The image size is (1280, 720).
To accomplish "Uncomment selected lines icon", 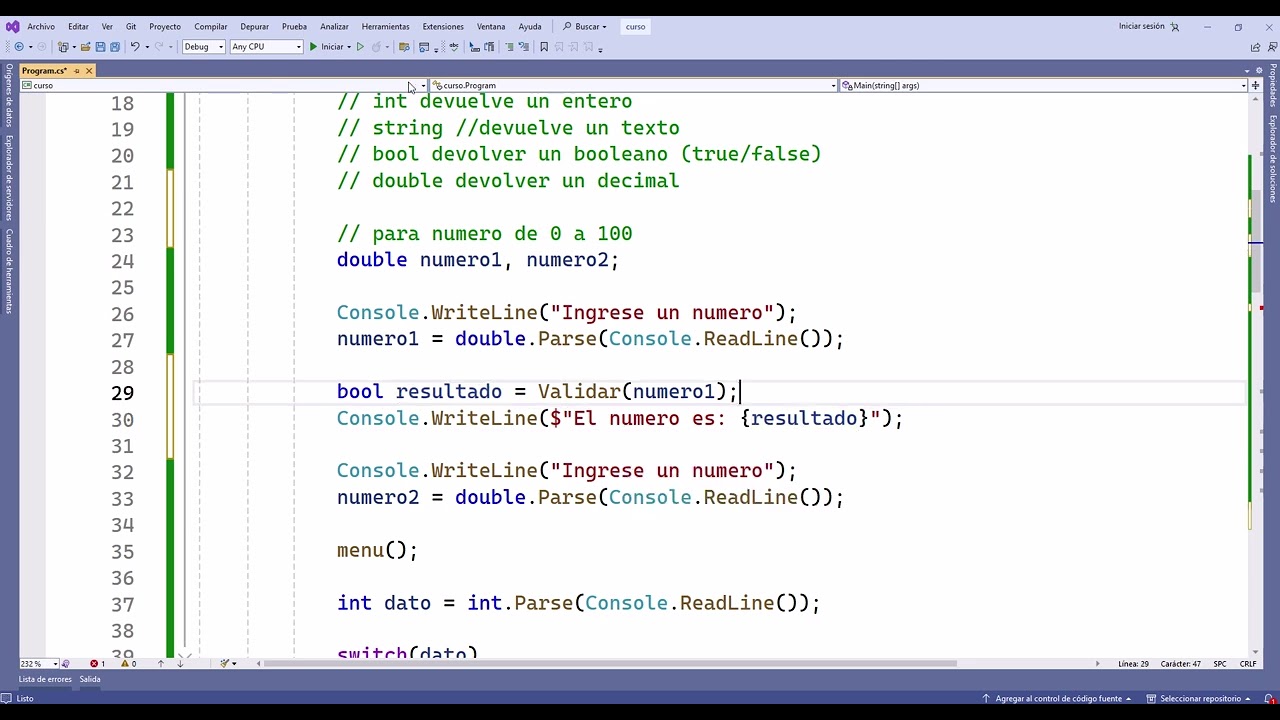I will (523, 47).
